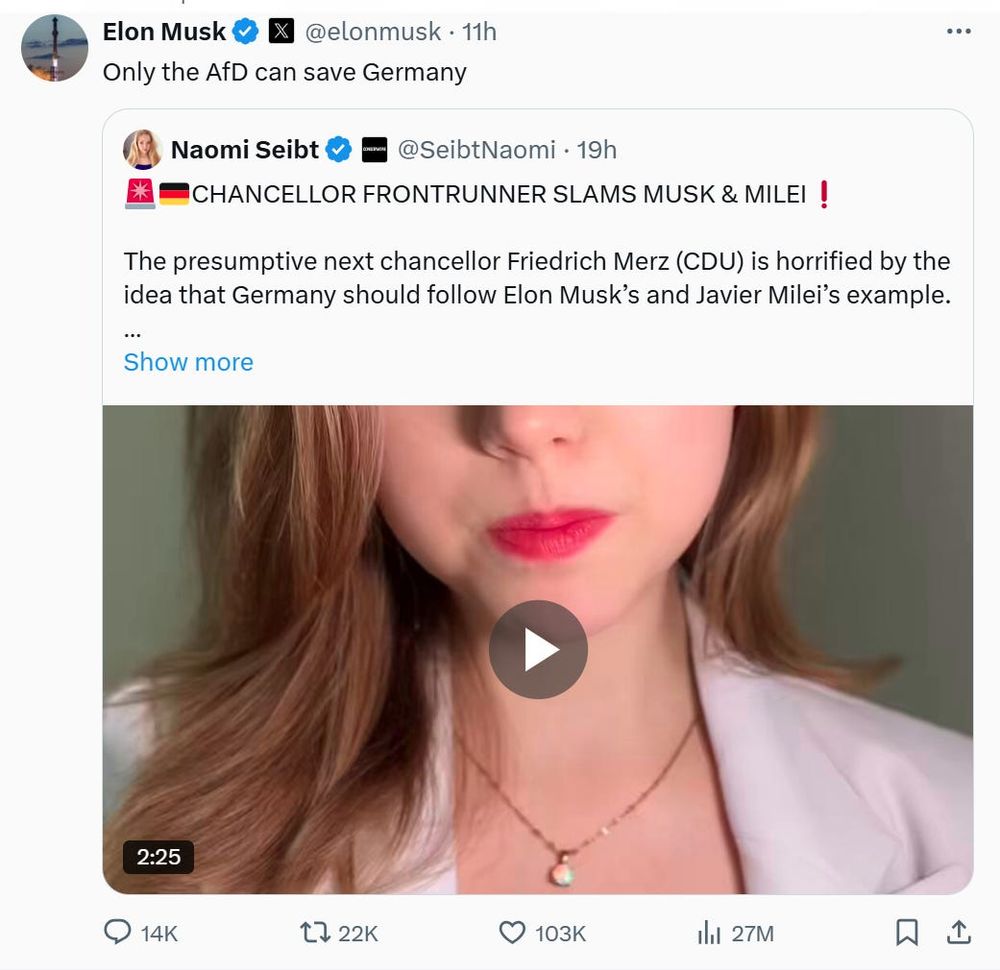Bookmark this post

coord(907,933)
